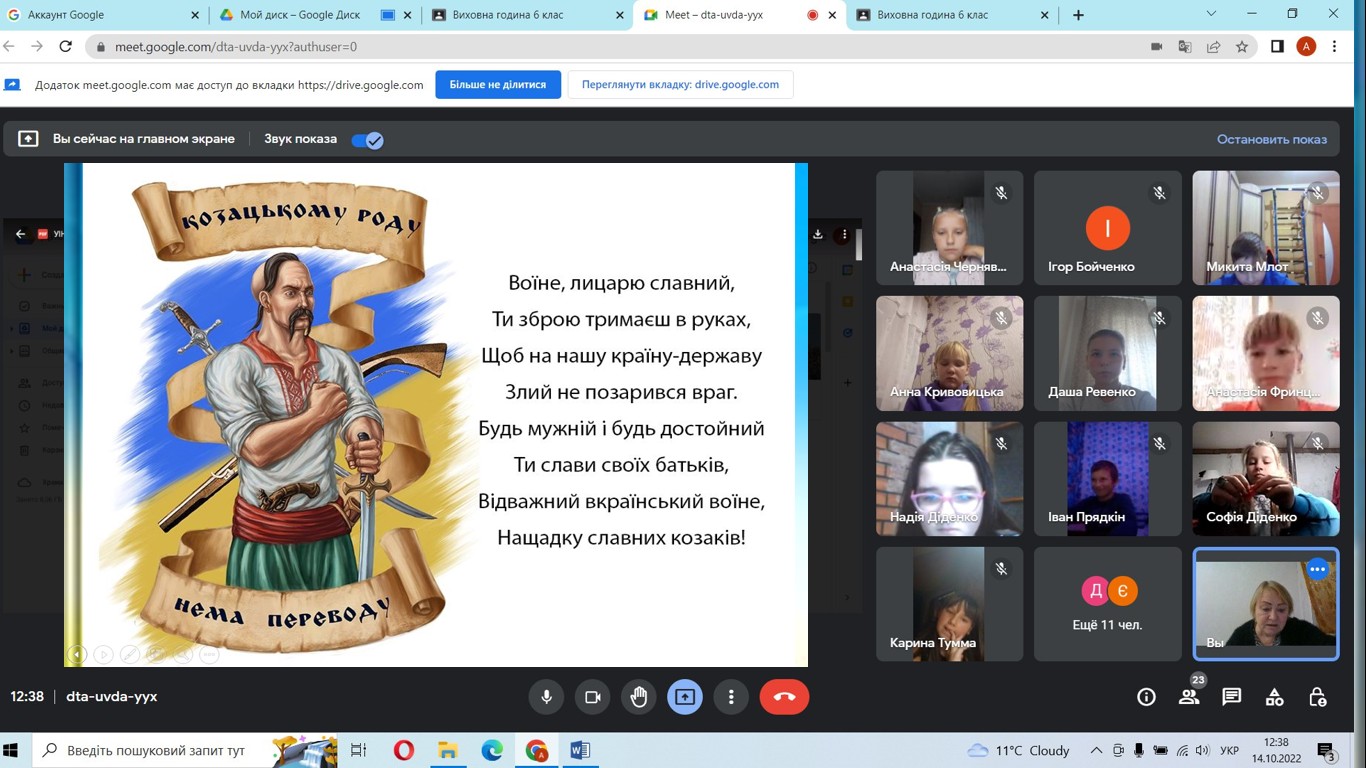The image size is (1366, 768).
Task: Select Микита Млот video tile
Action: click(1266, 228)
